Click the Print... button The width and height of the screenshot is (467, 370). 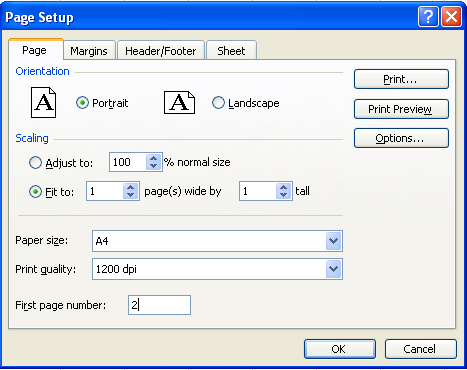point(401,79)
